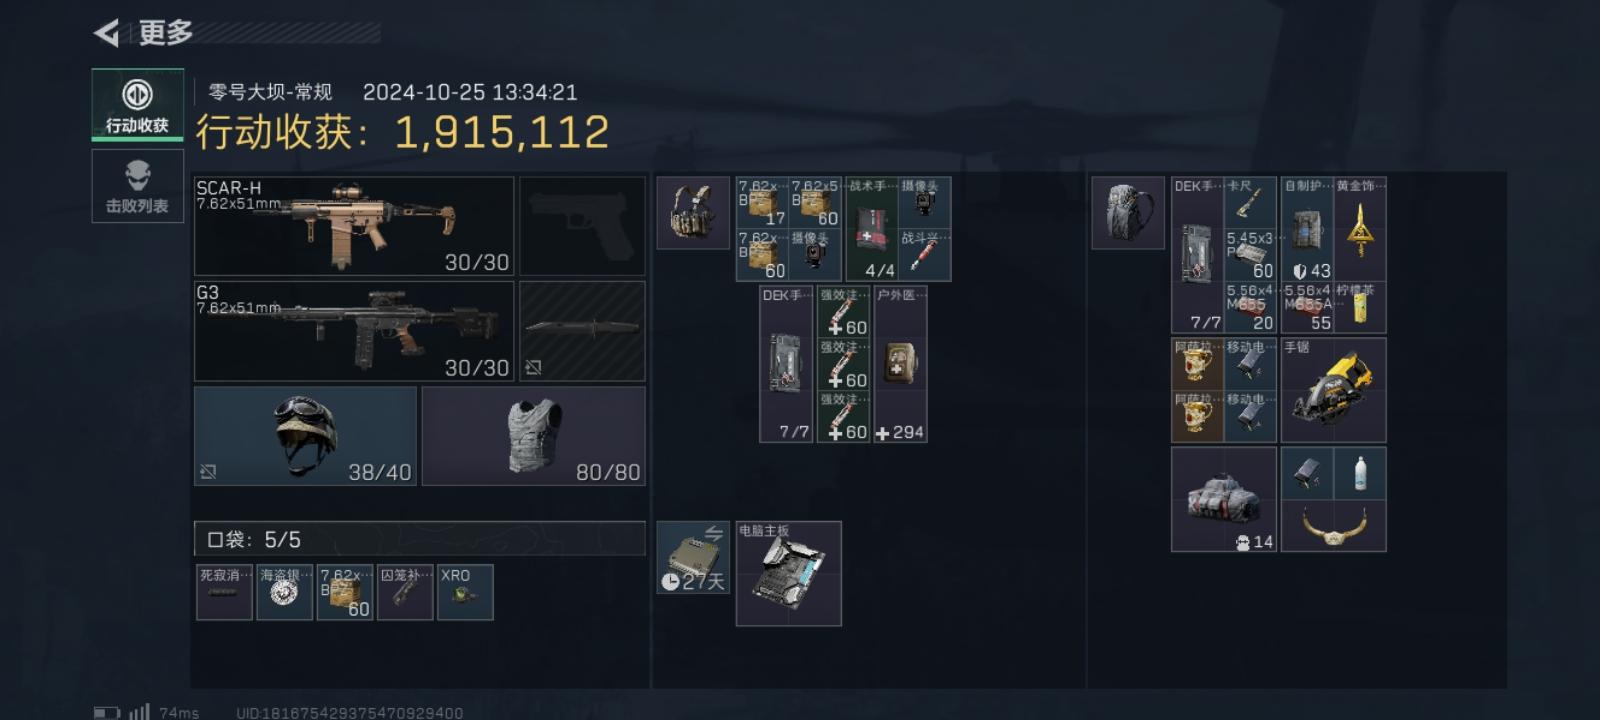Screen dimensions: 1600x720
Task: Select the 户外医 medical pack with 294
Action: tap(901, 364)
